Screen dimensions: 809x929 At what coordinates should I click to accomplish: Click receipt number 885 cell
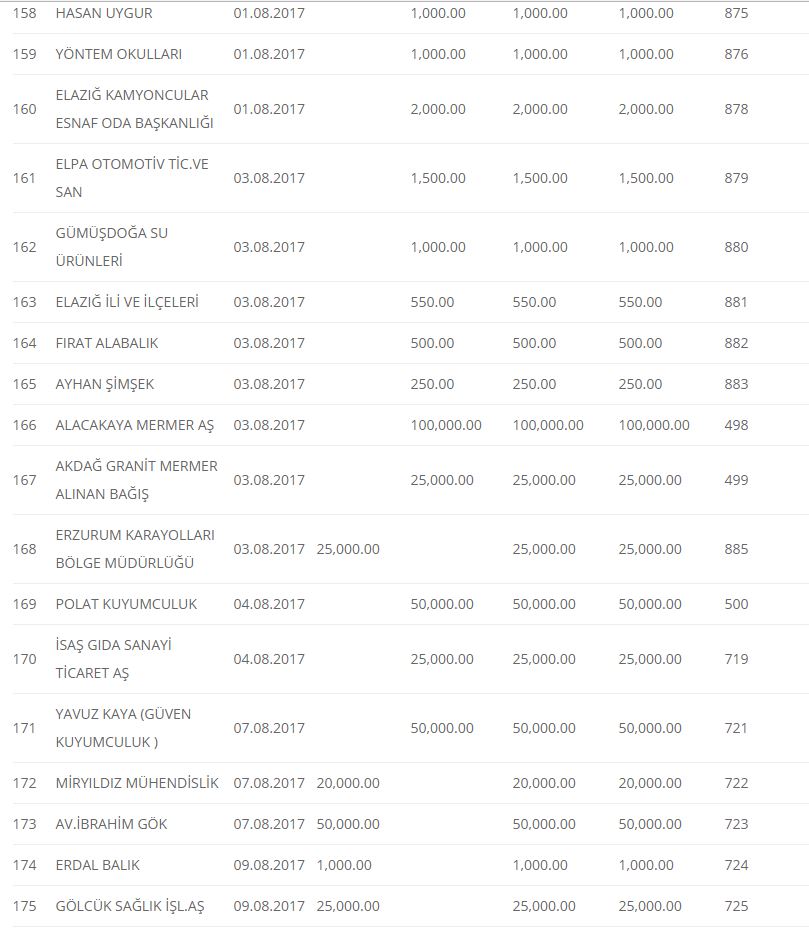736,549
